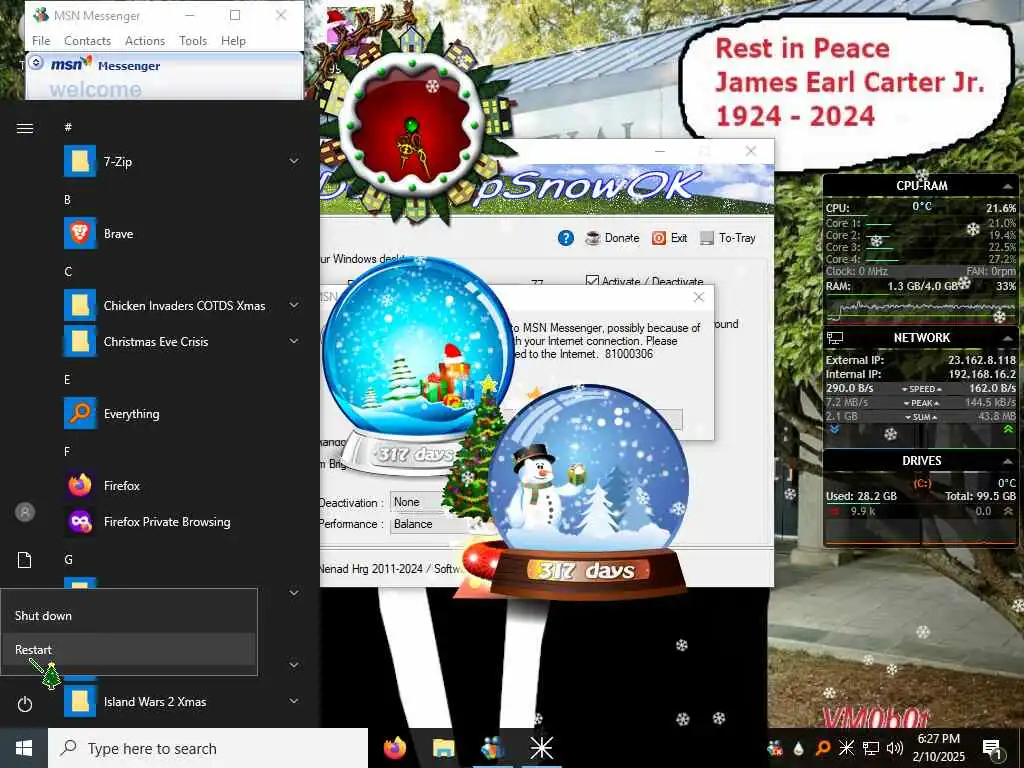Screen dimensions: 1024x768
Task: Open the MSN Messenger Tools menu
Action: click(193, 40)
